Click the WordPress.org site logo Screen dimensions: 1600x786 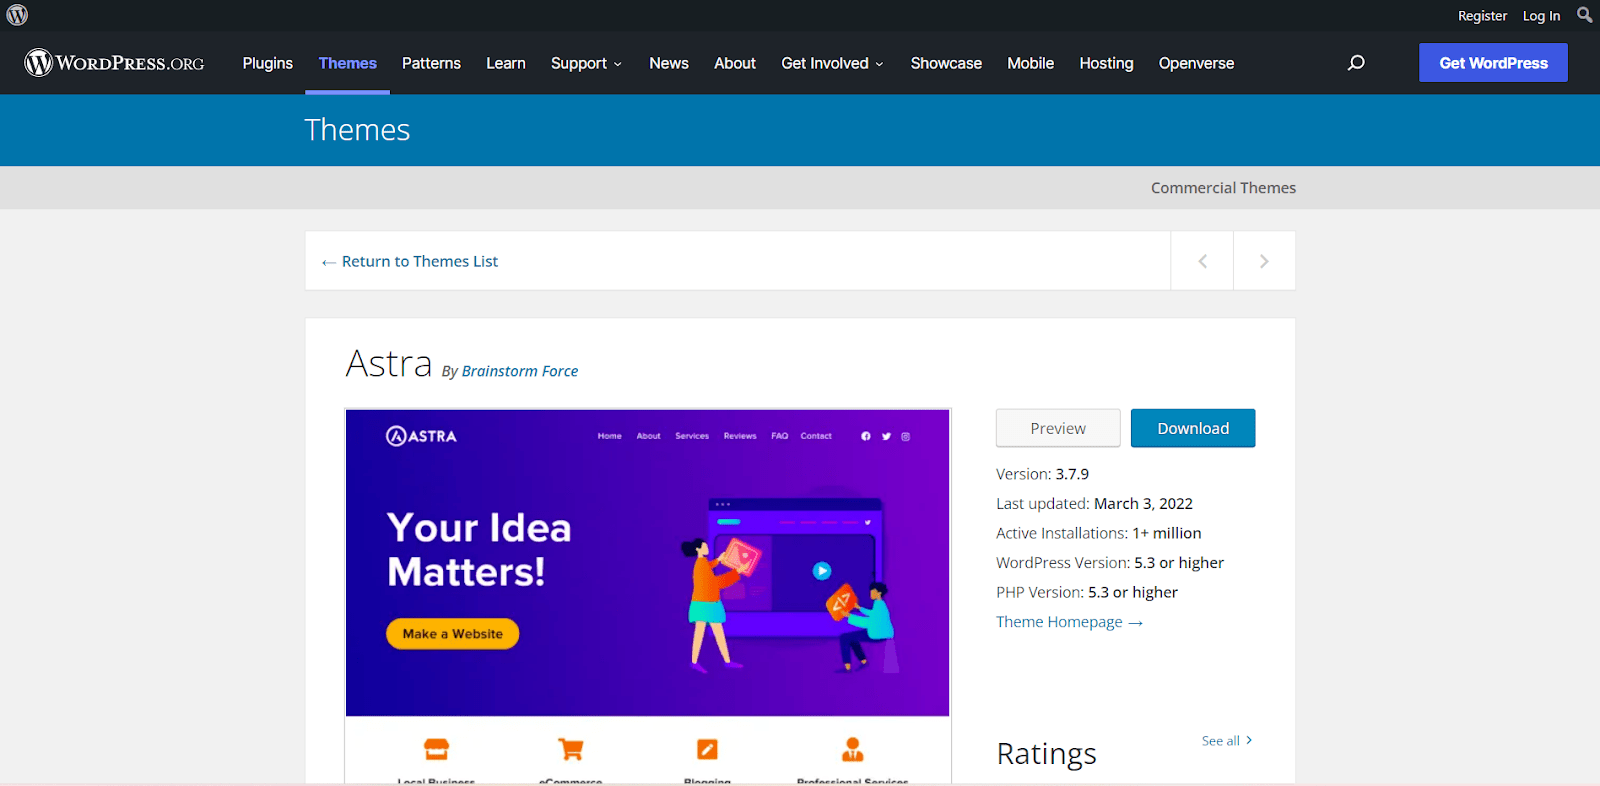tap(114, 63)
